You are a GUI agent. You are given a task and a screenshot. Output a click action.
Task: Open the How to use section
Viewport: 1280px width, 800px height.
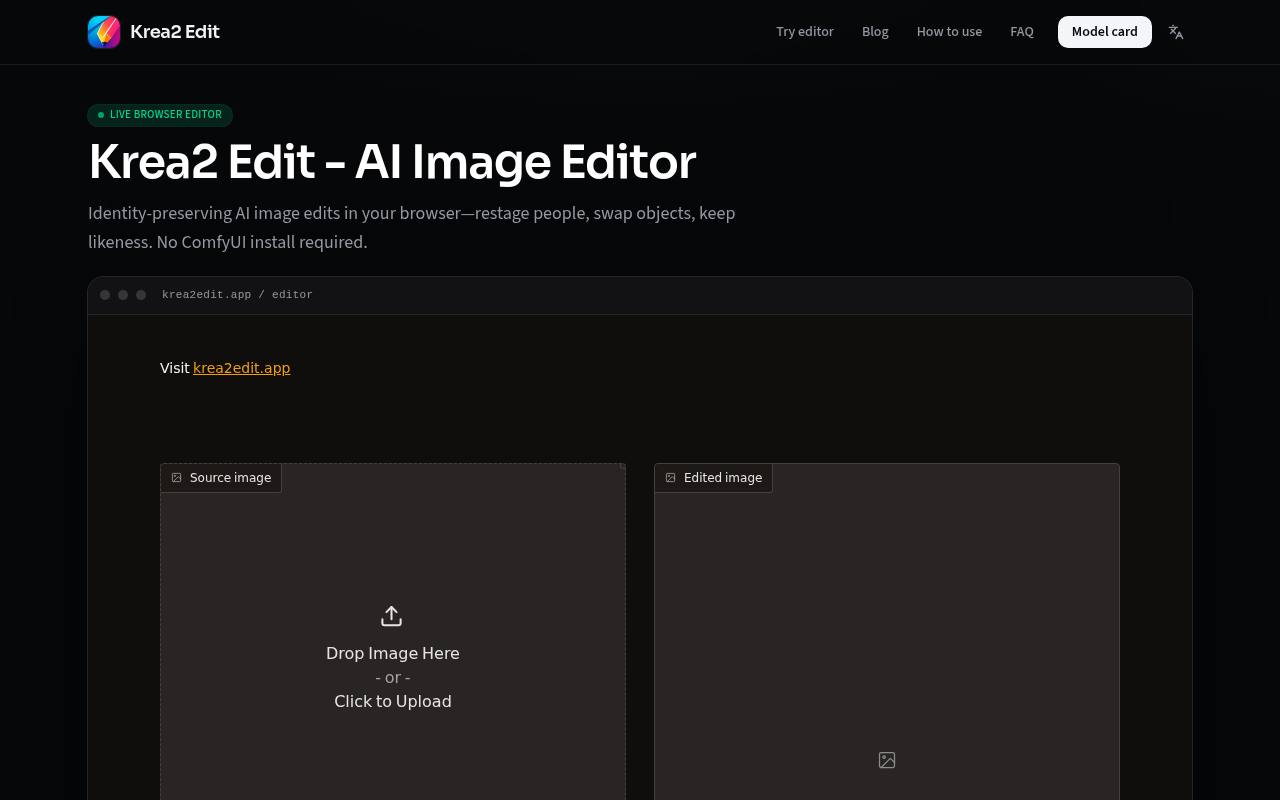coord(949,32)
